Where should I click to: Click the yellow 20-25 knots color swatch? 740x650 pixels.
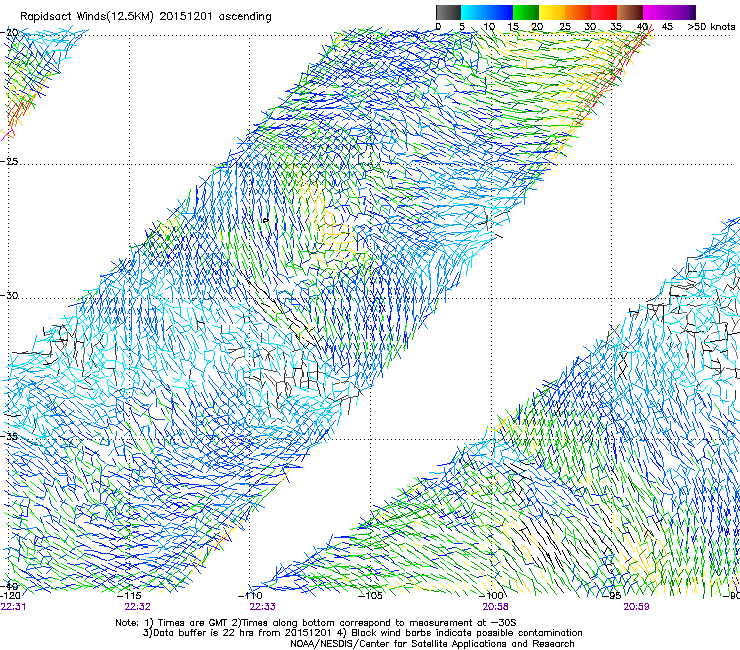point(552,12)
